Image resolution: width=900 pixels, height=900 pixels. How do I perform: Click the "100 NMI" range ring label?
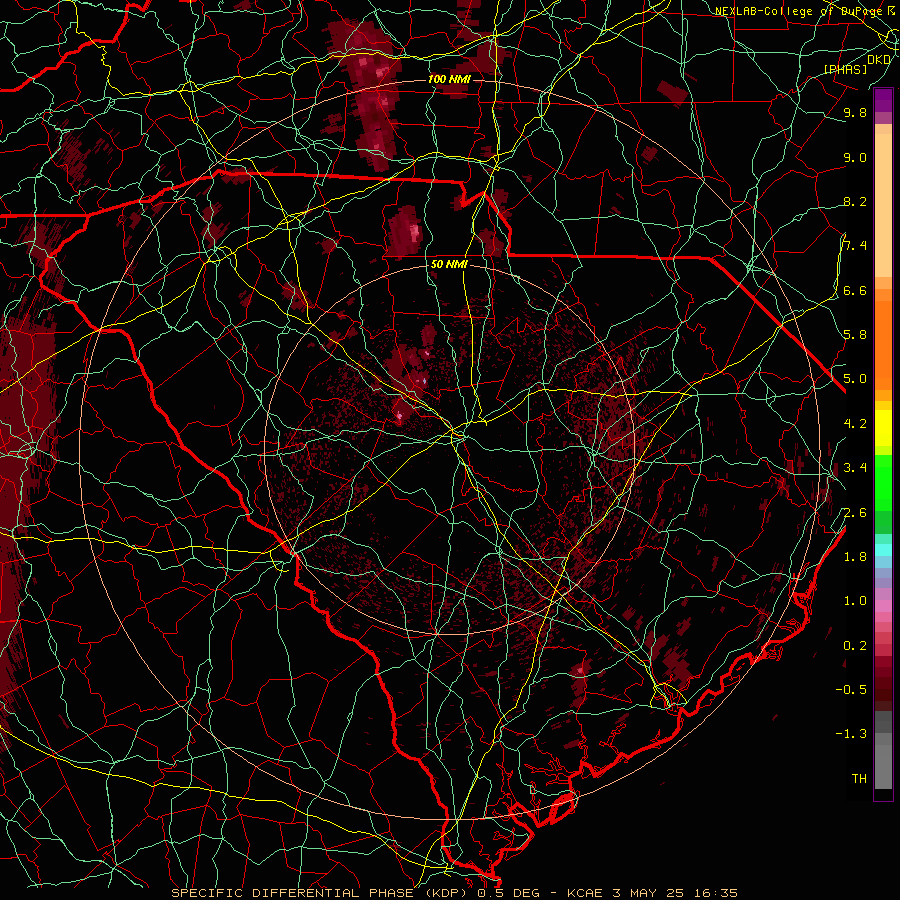449,79
